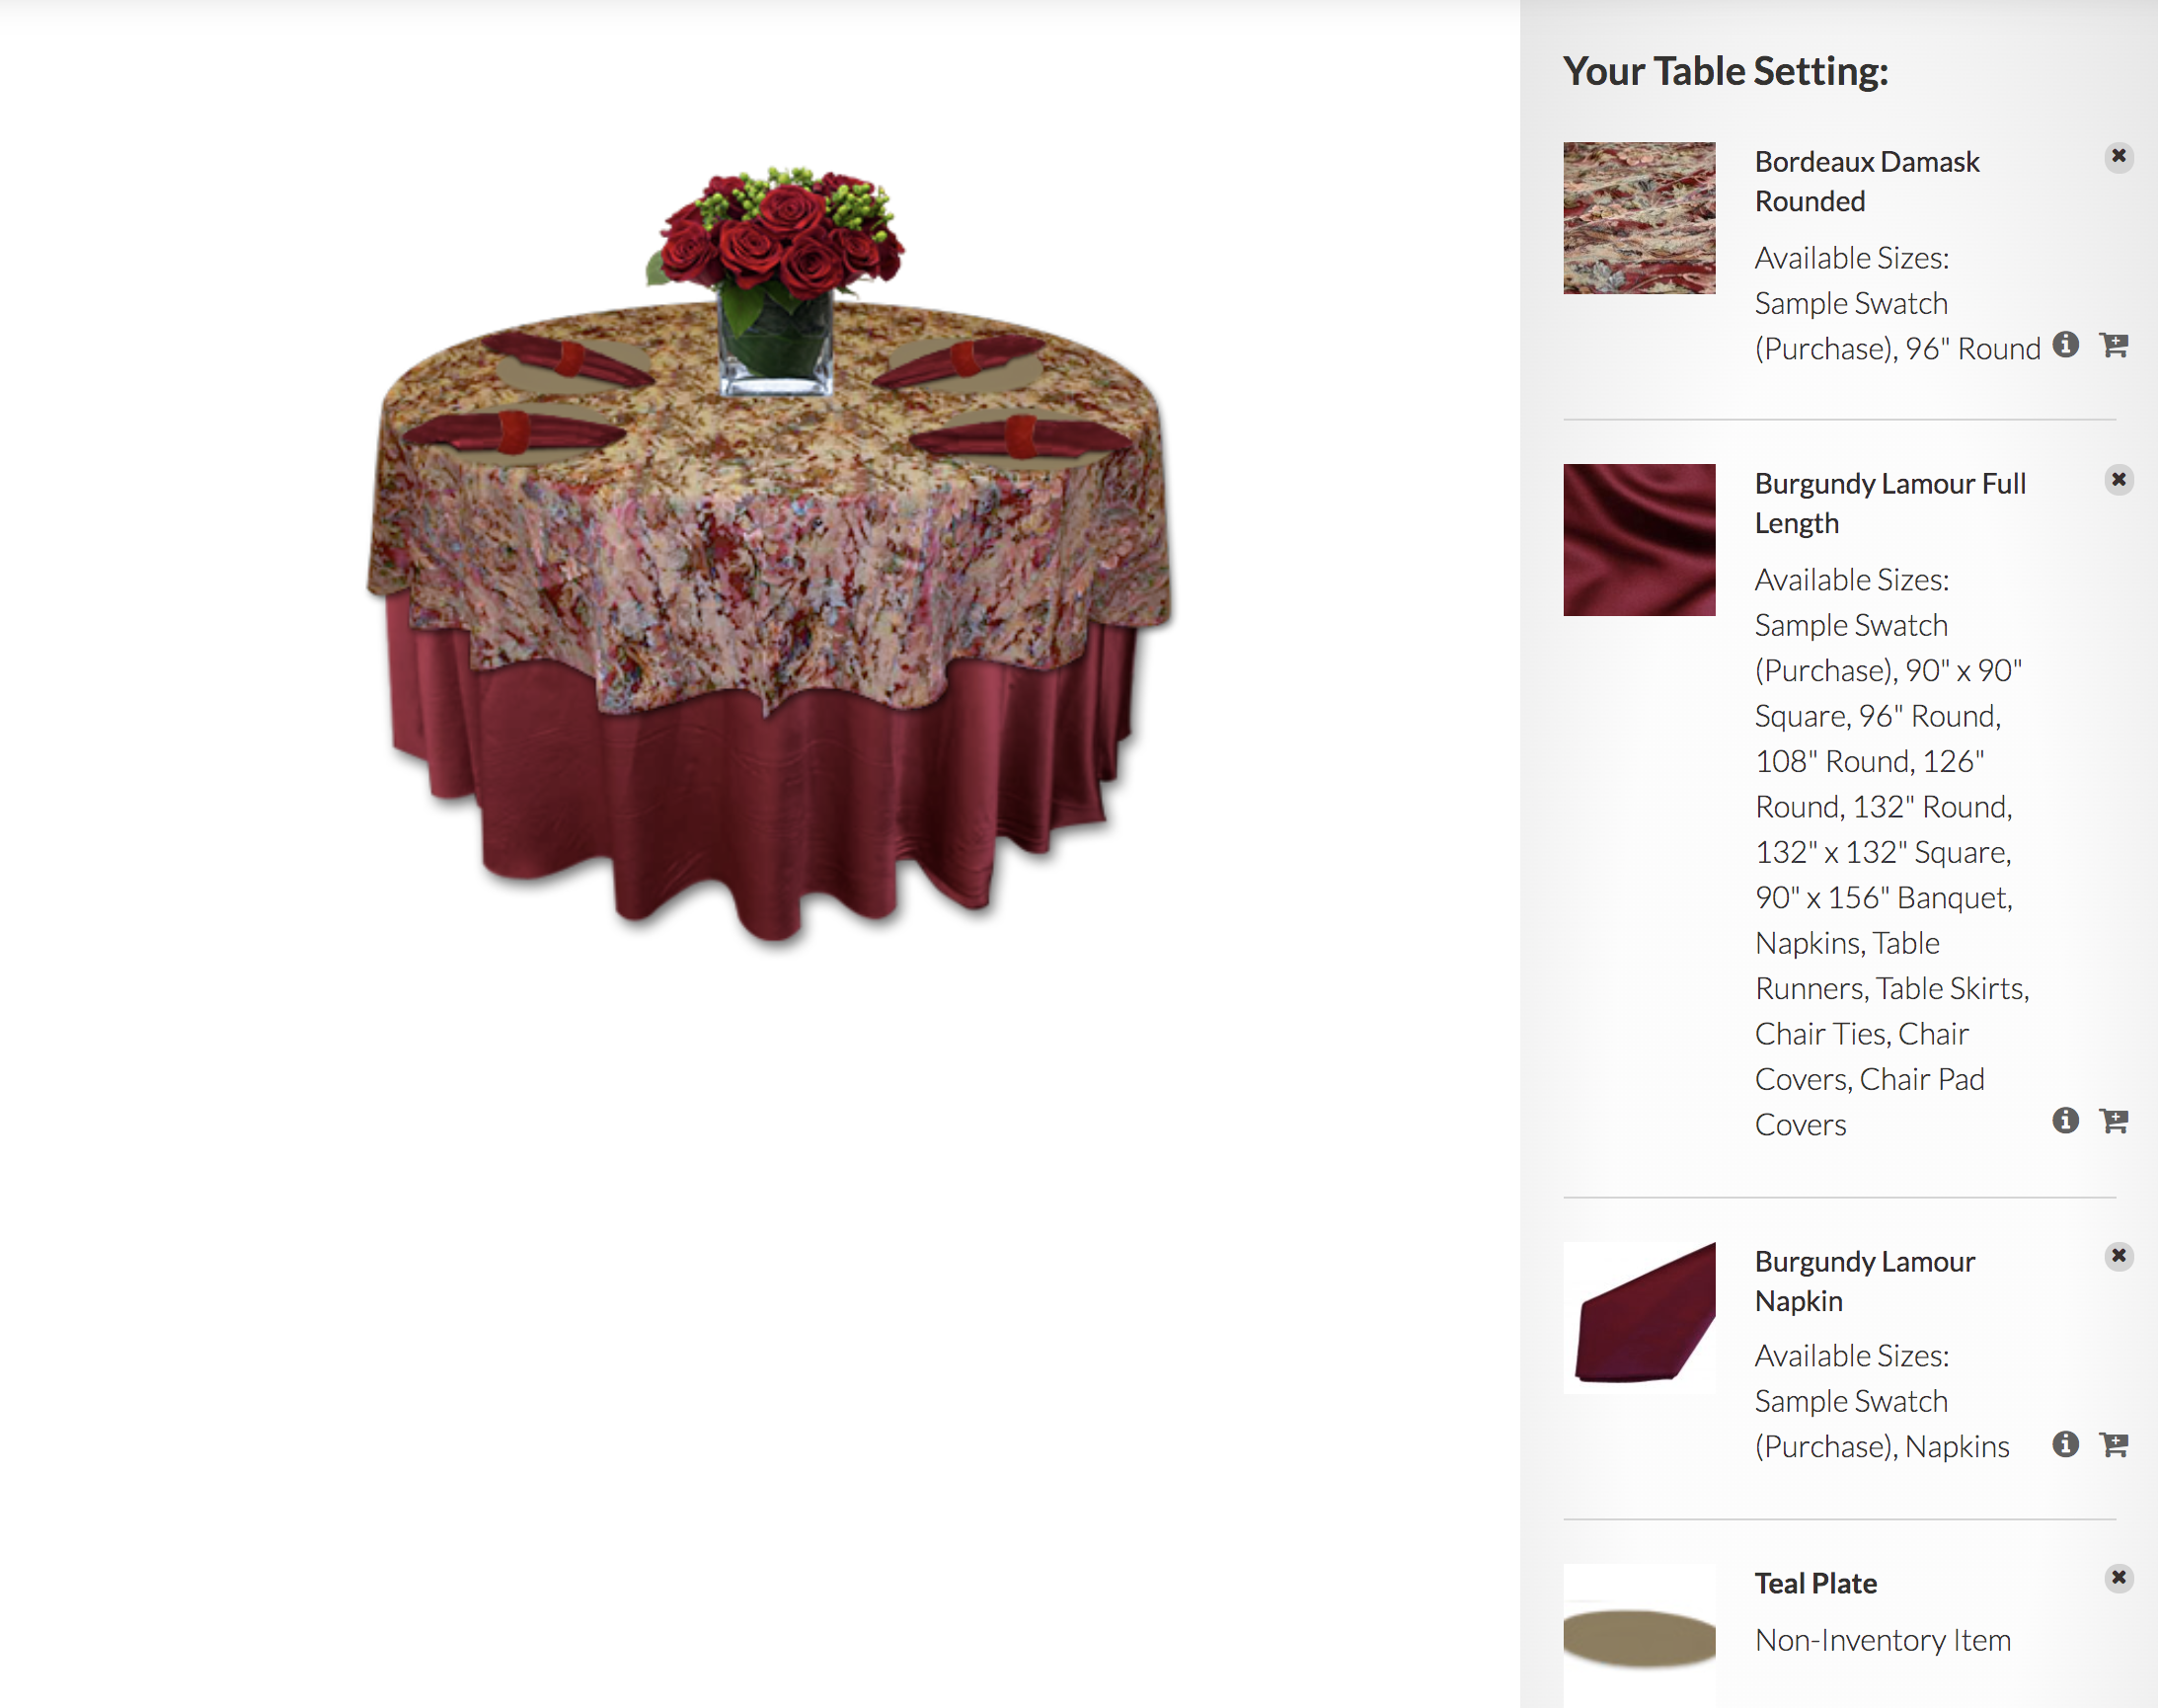Screen dimensions: 2158x1708
Task: Open Teal Plate thumbnail image
Action: point(1639,1636)
